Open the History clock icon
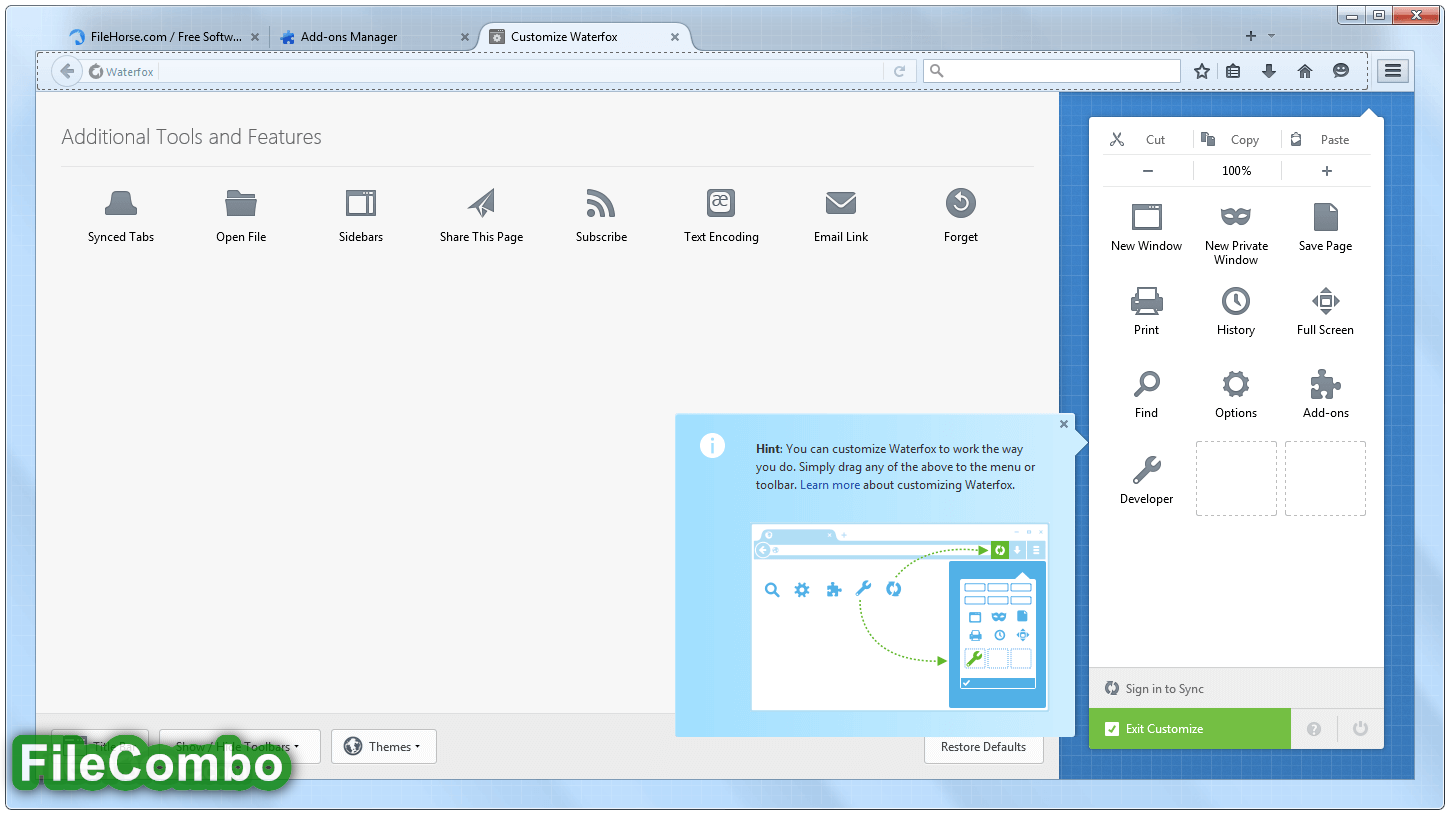The image size is (1450, 815). [1236, 301]
